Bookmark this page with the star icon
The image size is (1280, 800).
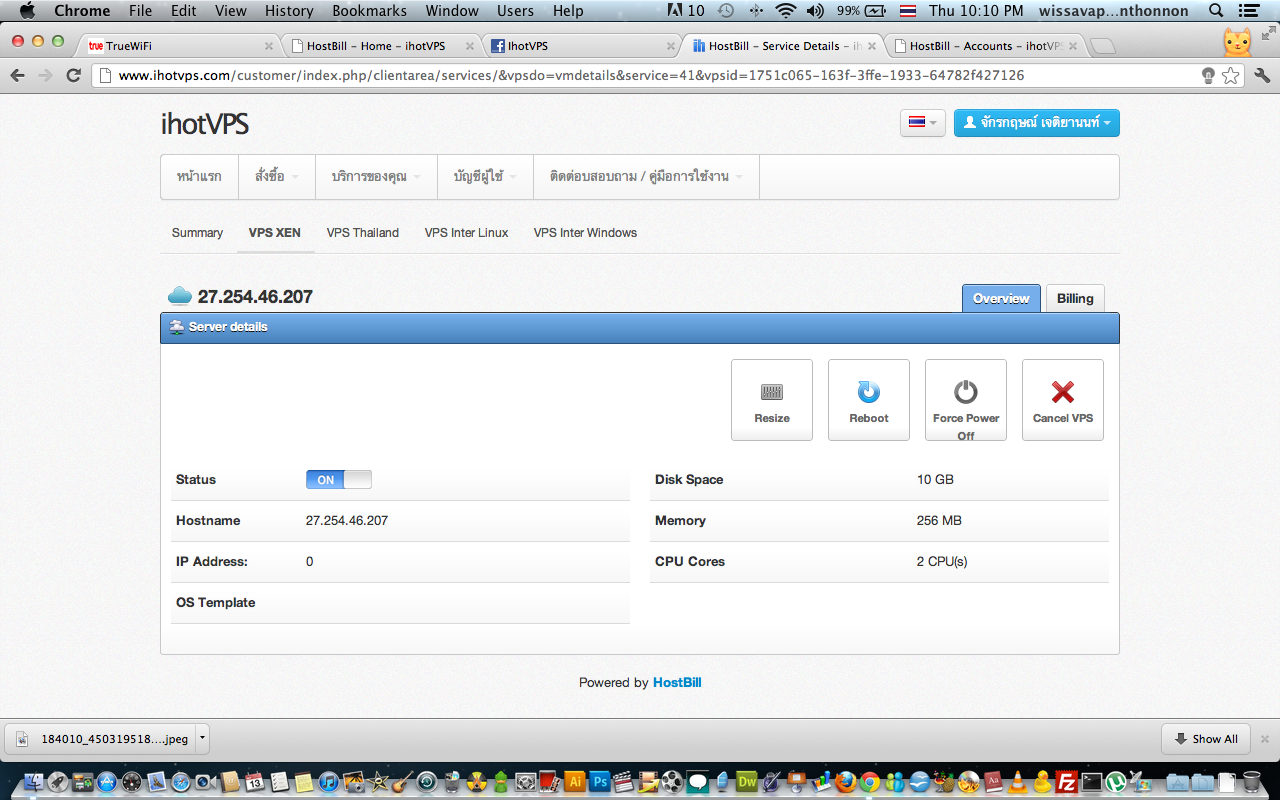(x=1231, y=75)
